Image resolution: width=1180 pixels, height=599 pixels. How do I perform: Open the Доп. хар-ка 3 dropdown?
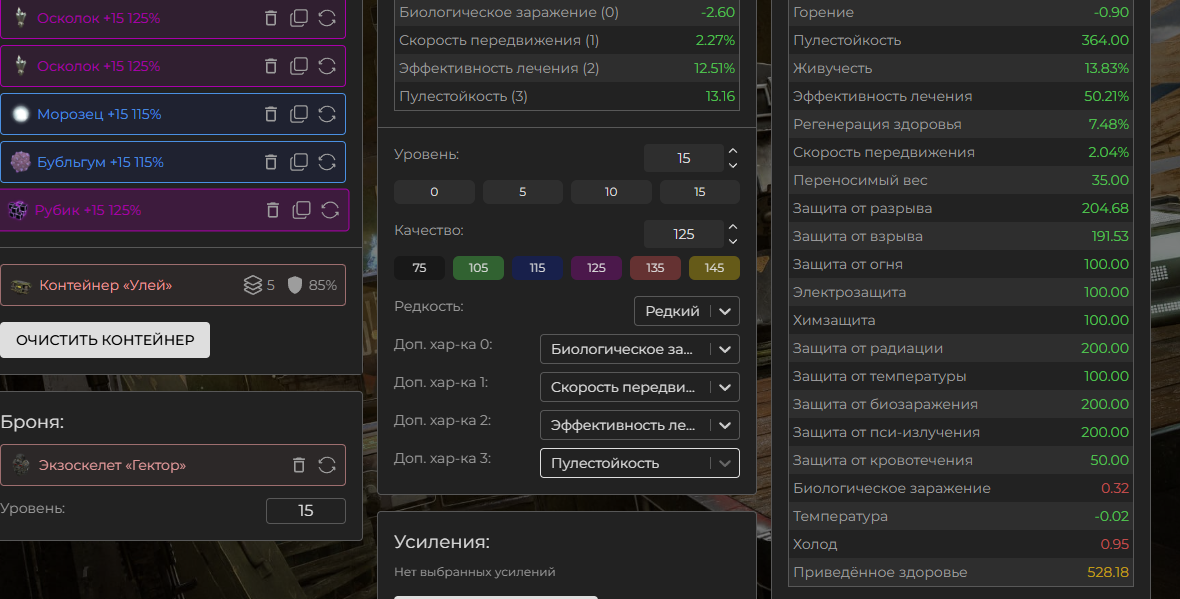click(640, 463)
